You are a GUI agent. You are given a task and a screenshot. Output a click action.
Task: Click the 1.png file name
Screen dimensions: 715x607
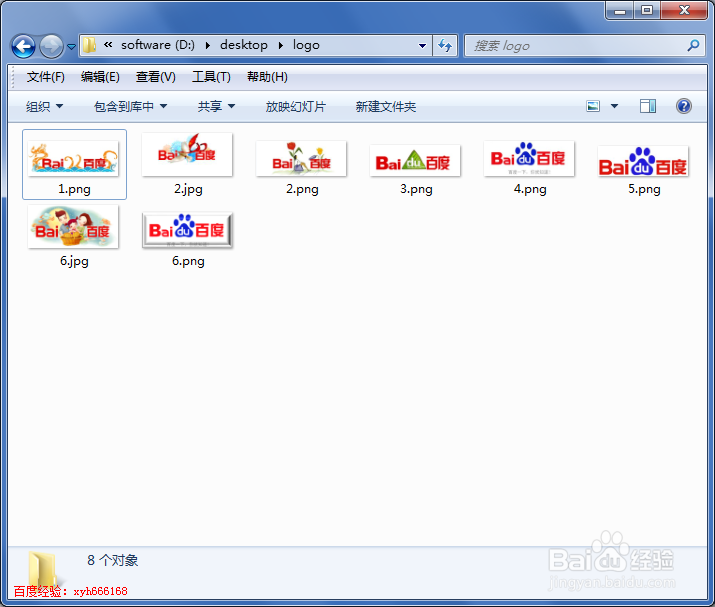(74, 189)
